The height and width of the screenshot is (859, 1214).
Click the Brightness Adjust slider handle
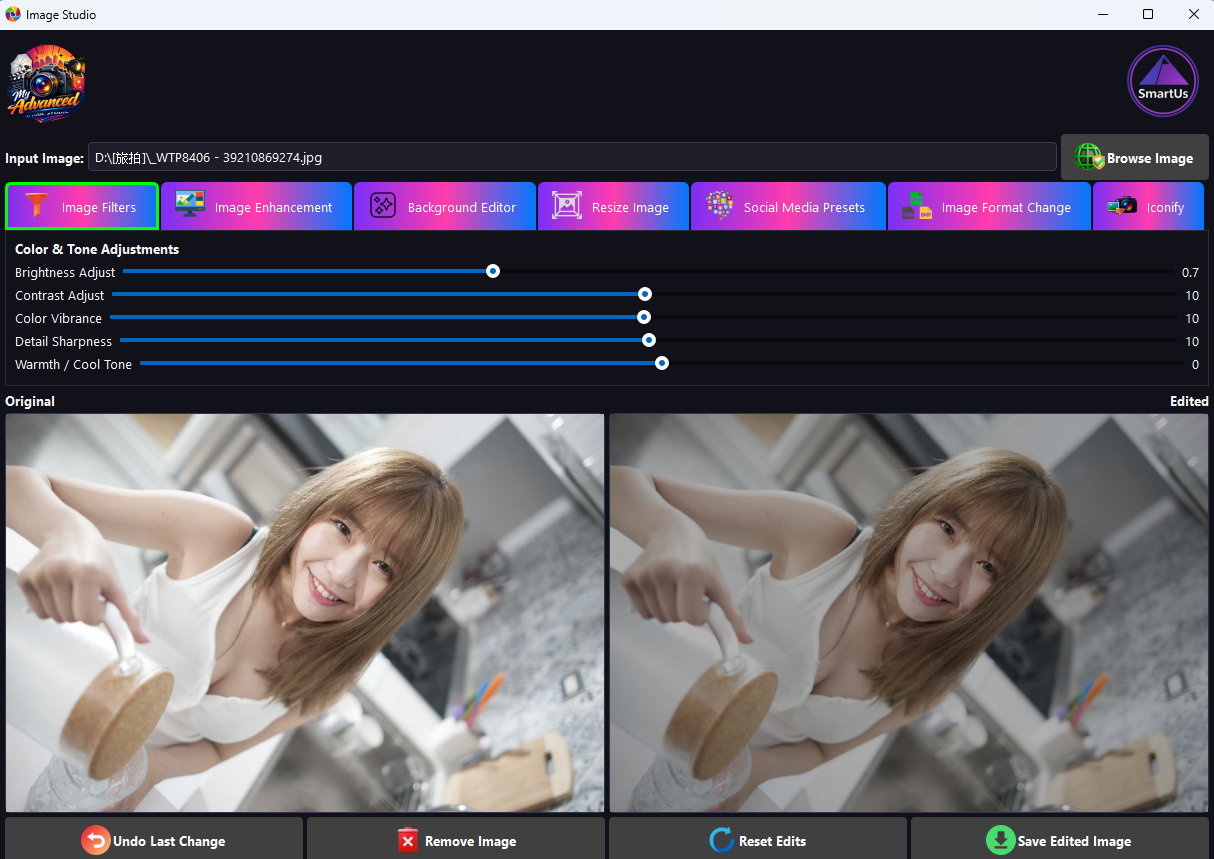(493, 271)
